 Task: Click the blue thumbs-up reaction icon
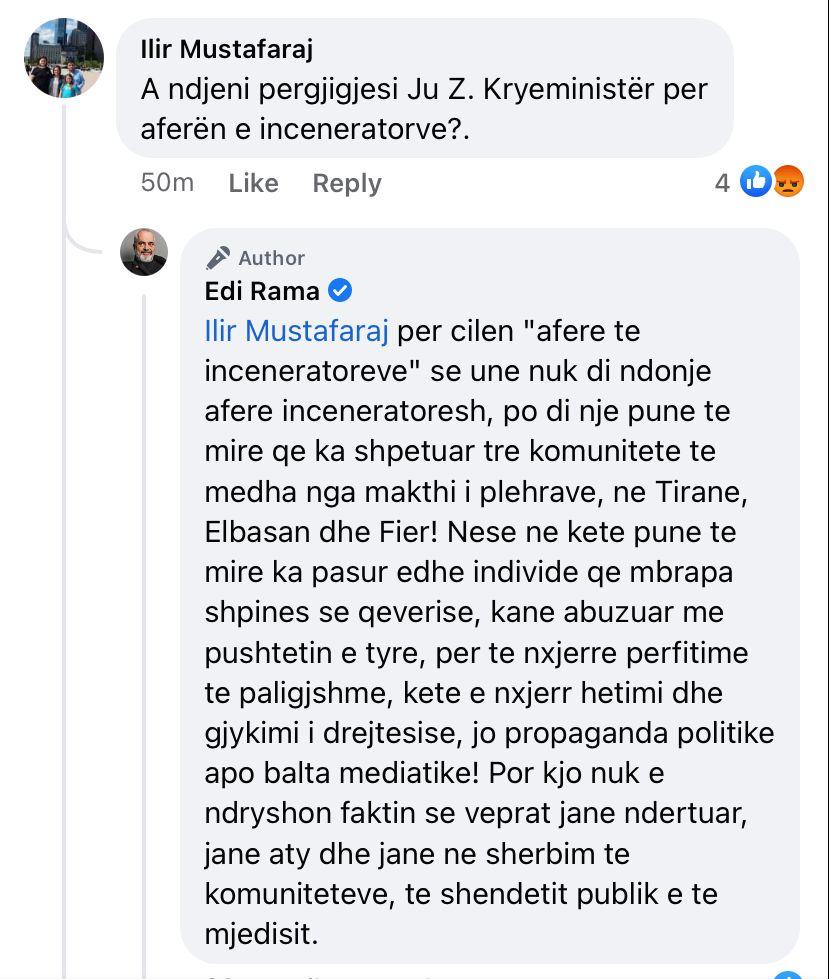[x=756, y=182]
